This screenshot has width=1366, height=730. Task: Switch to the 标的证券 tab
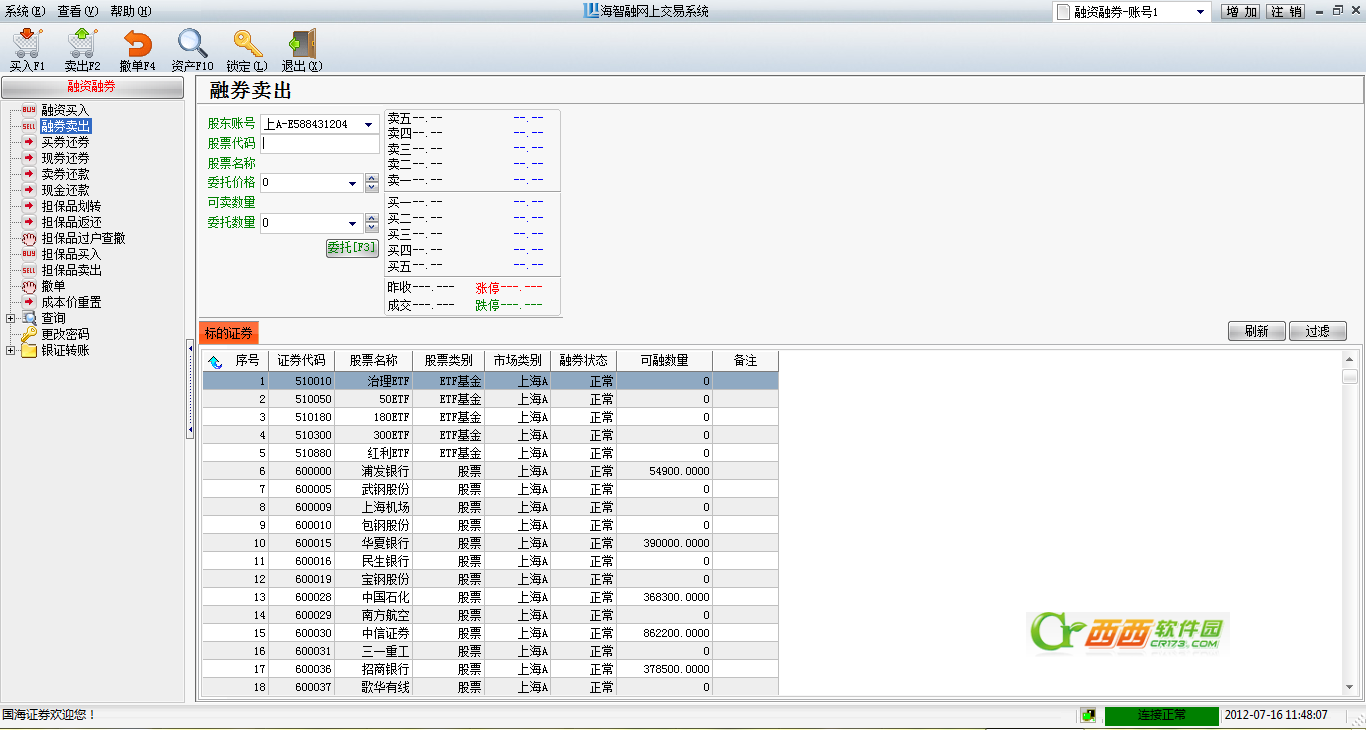(229, 333)
